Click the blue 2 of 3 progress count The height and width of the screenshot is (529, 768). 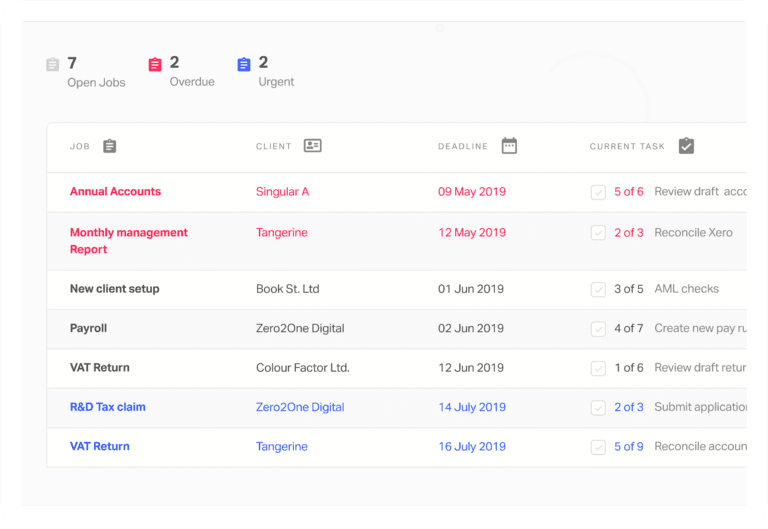tap(629, 407)
